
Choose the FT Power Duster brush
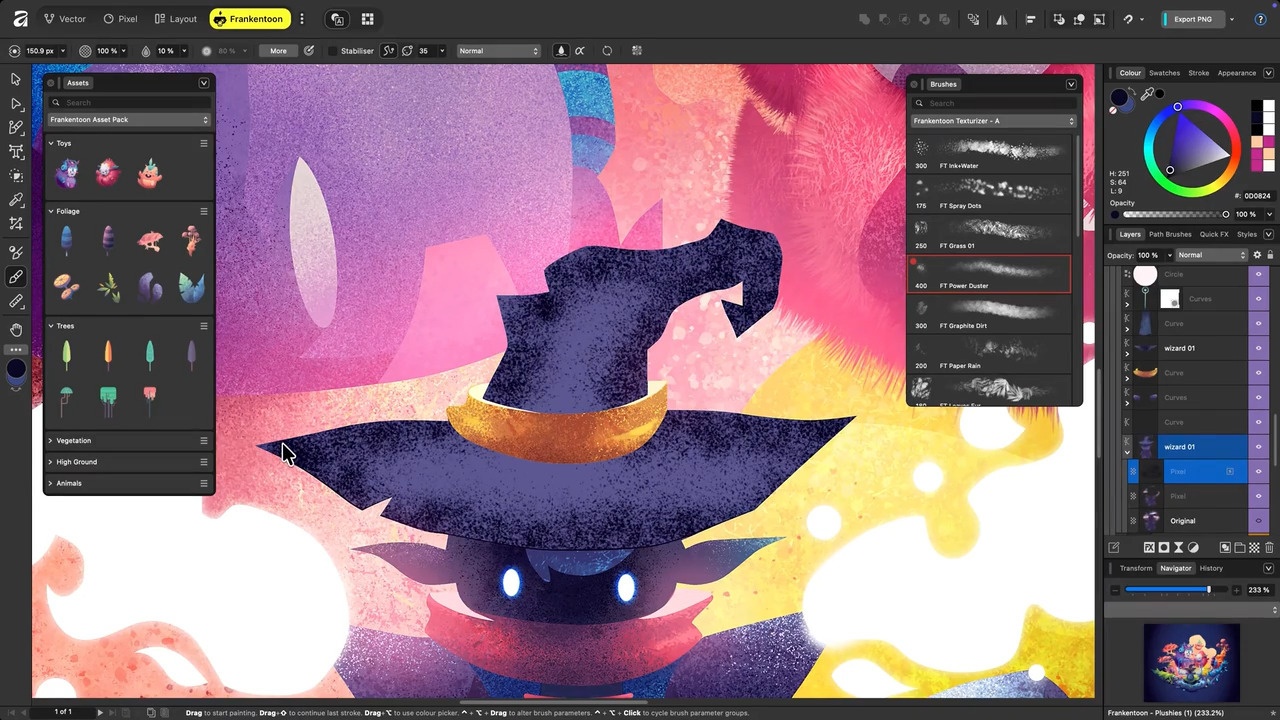pyautogui.click(x=989, y=274)
